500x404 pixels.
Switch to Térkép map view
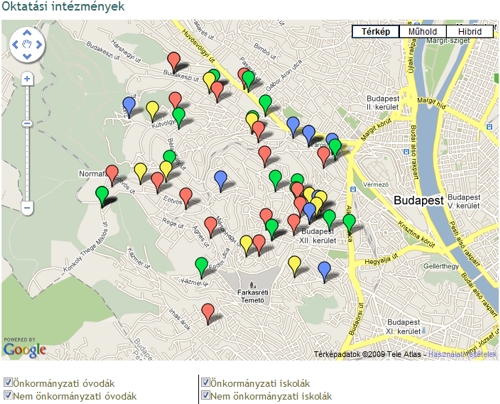pyautogui.click(x=376, y=32)
